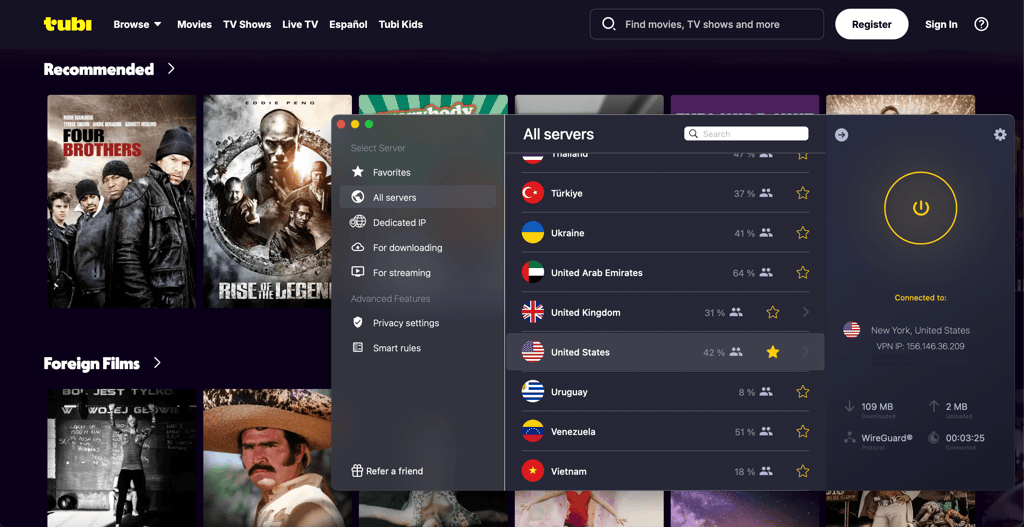
Task: Expand United Kingdom server locations
Action: [805, 312]
